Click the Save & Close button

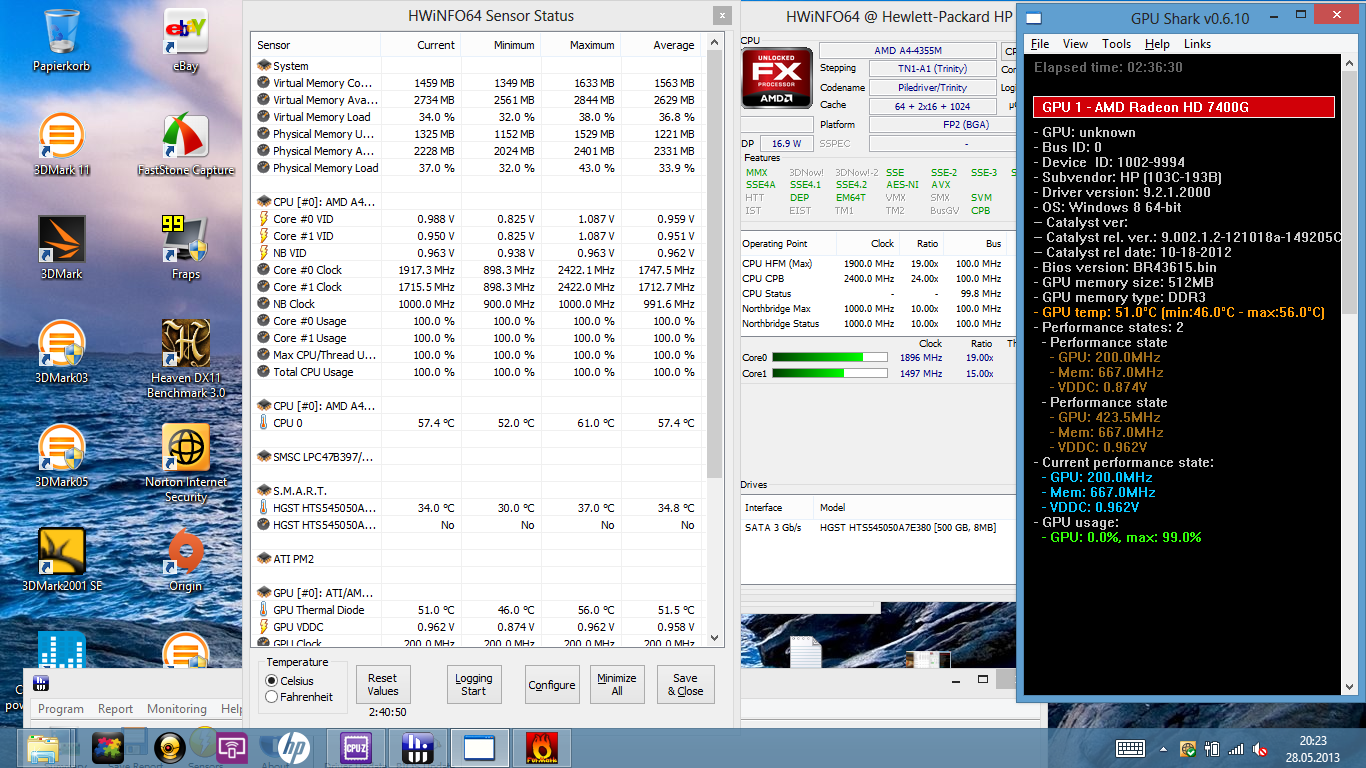click(x=686, y=685)
